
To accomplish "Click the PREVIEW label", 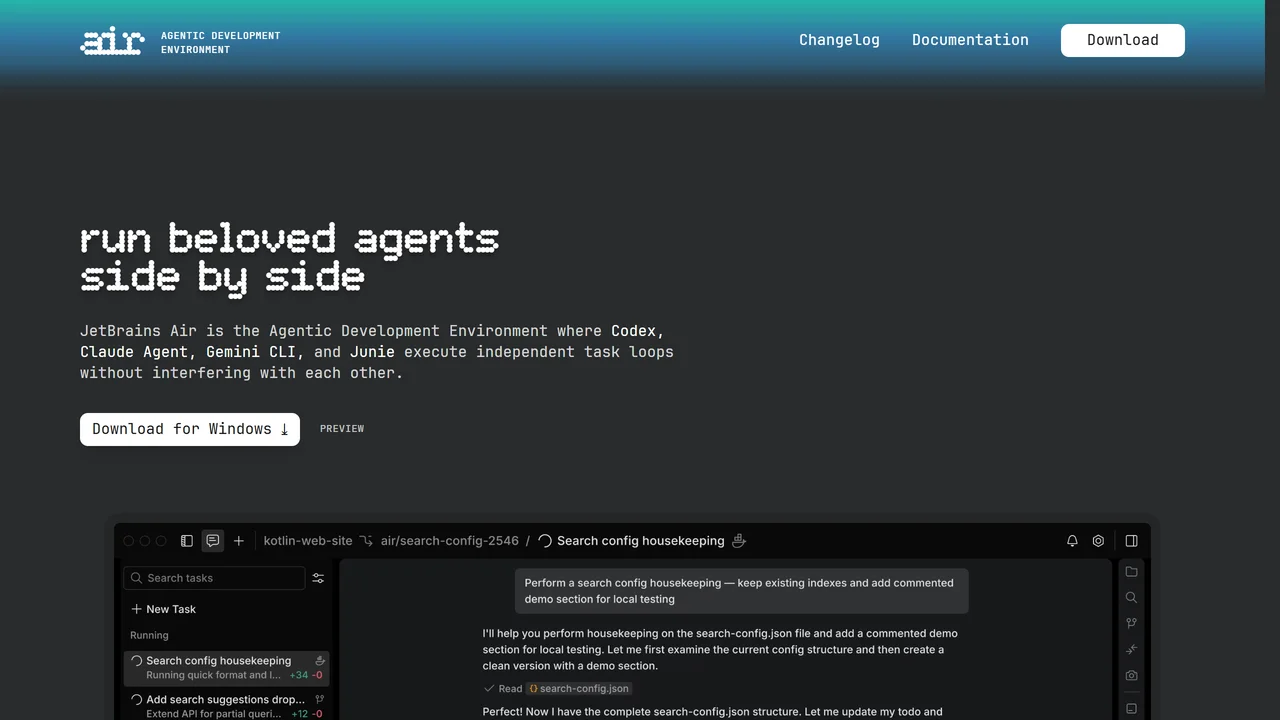I will click(x=342, y=429).
